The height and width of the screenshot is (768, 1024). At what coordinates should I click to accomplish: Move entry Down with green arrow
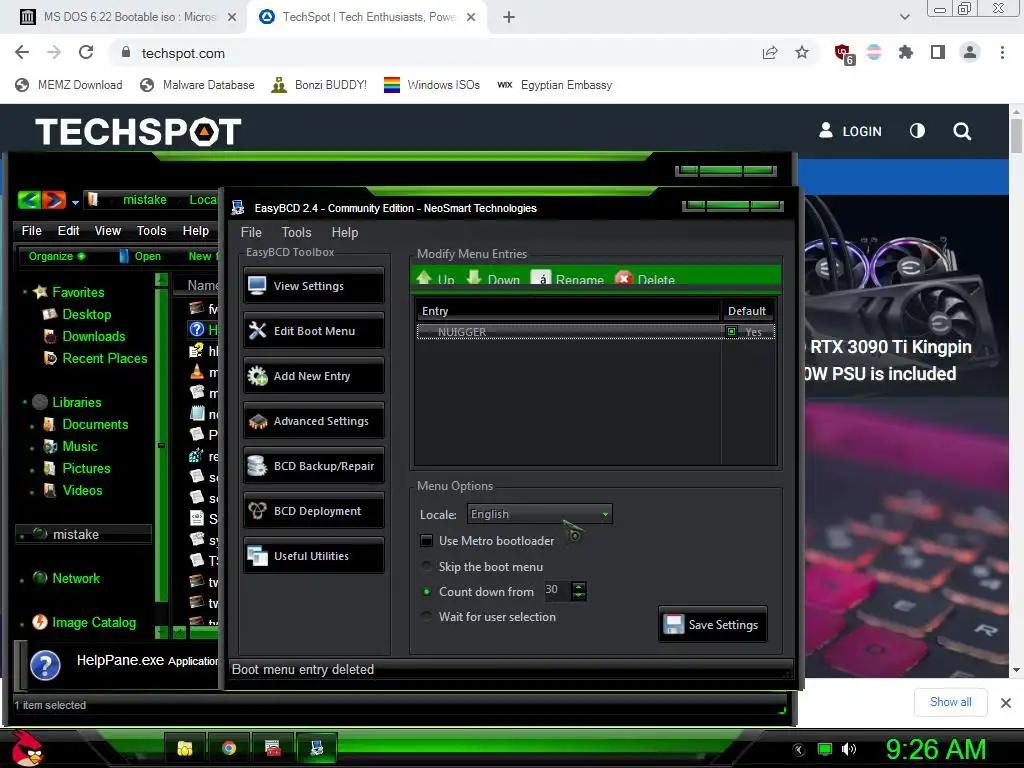pyautogui.click(x=493, y=279)
